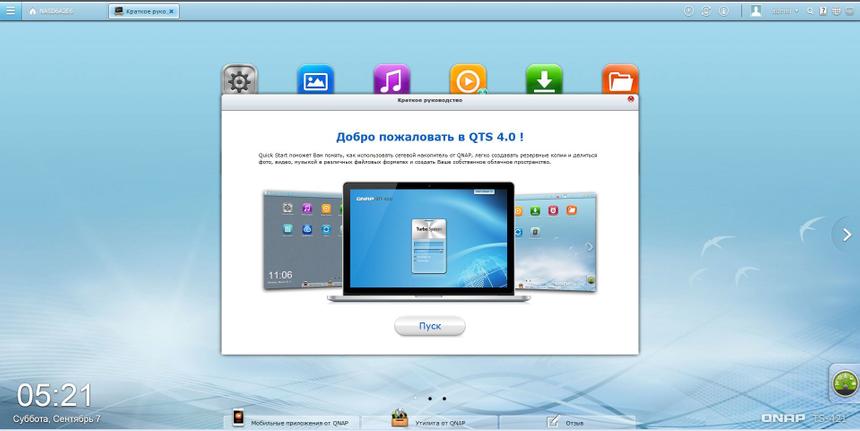Open the main menu hamburger icon
860x431 pixels.
[10, 10]
